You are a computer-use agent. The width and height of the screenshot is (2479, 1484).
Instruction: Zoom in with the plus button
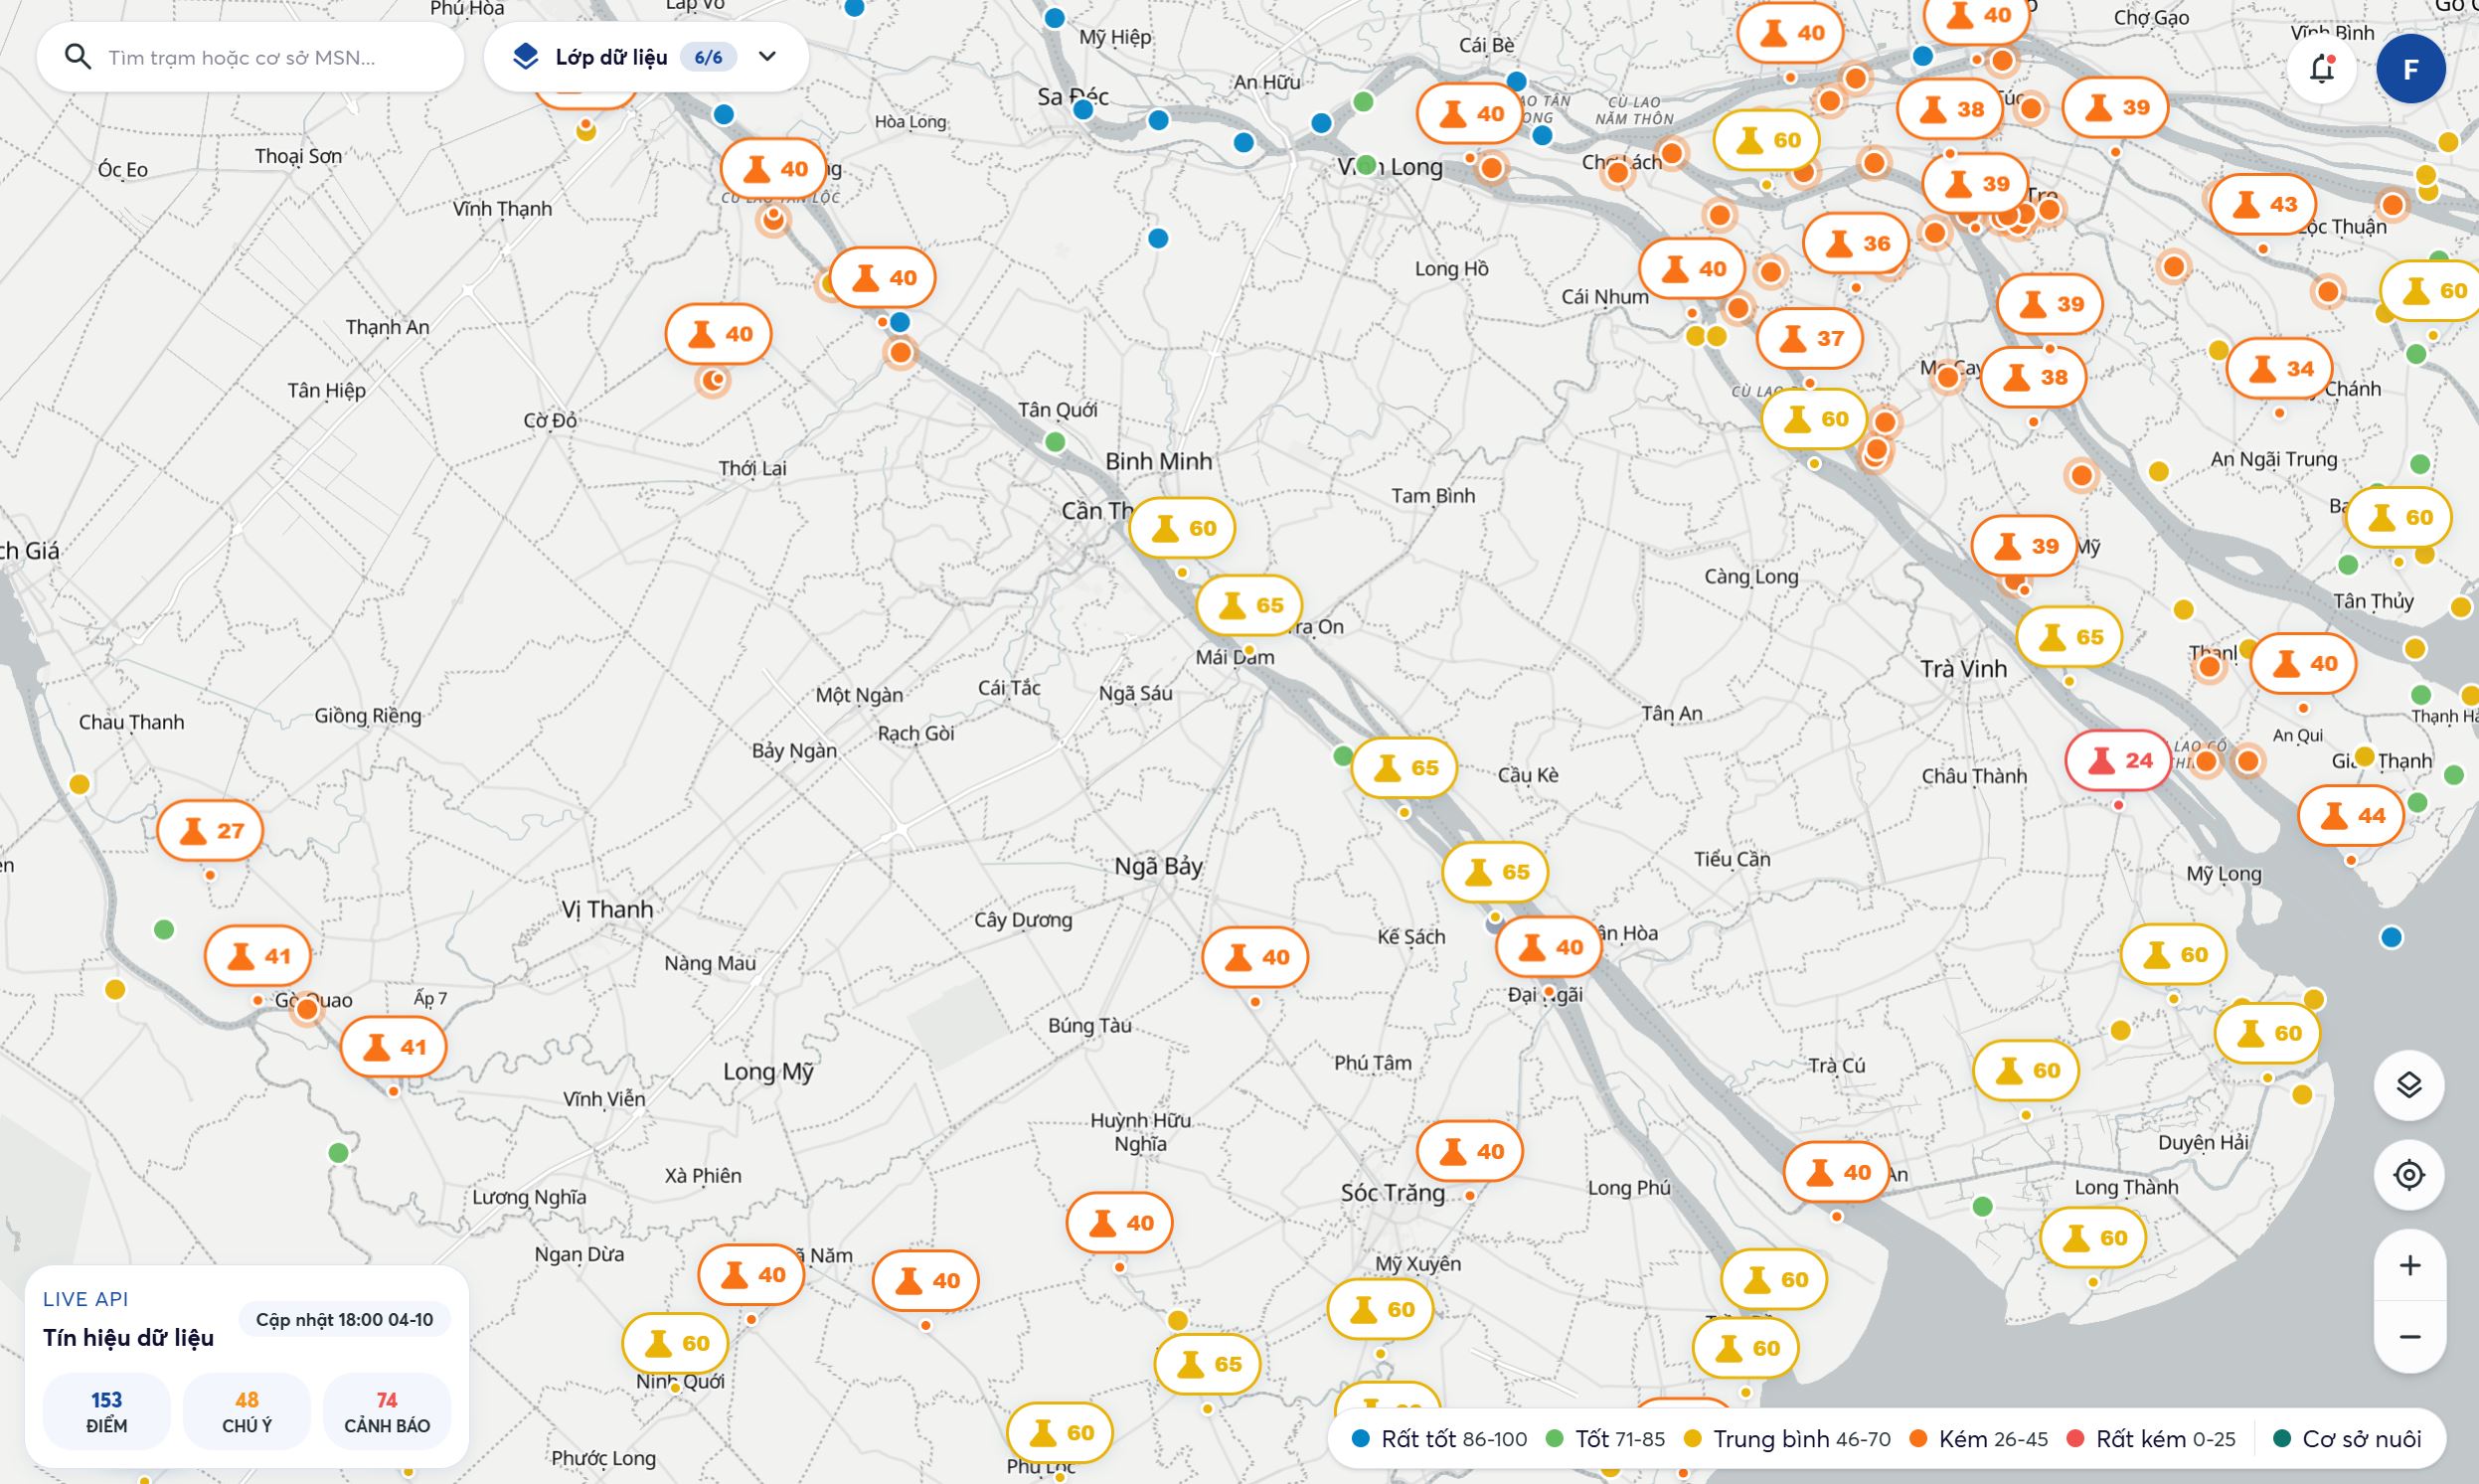click(2409, 1265)
